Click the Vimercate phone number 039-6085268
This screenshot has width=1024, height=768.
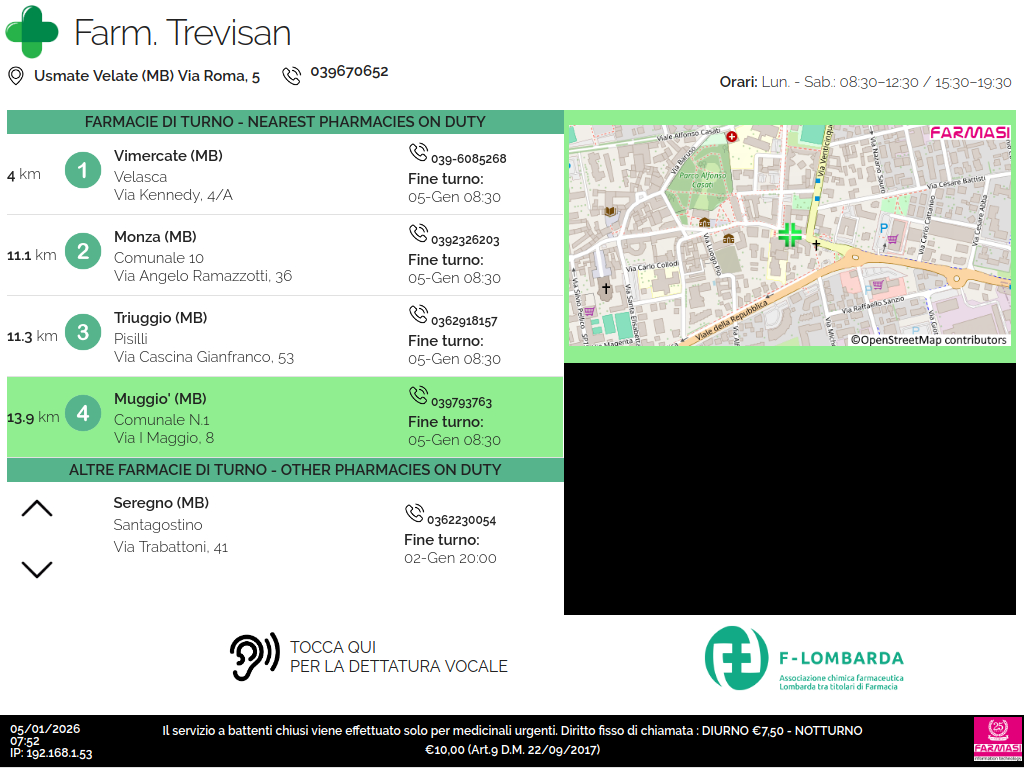468,159
